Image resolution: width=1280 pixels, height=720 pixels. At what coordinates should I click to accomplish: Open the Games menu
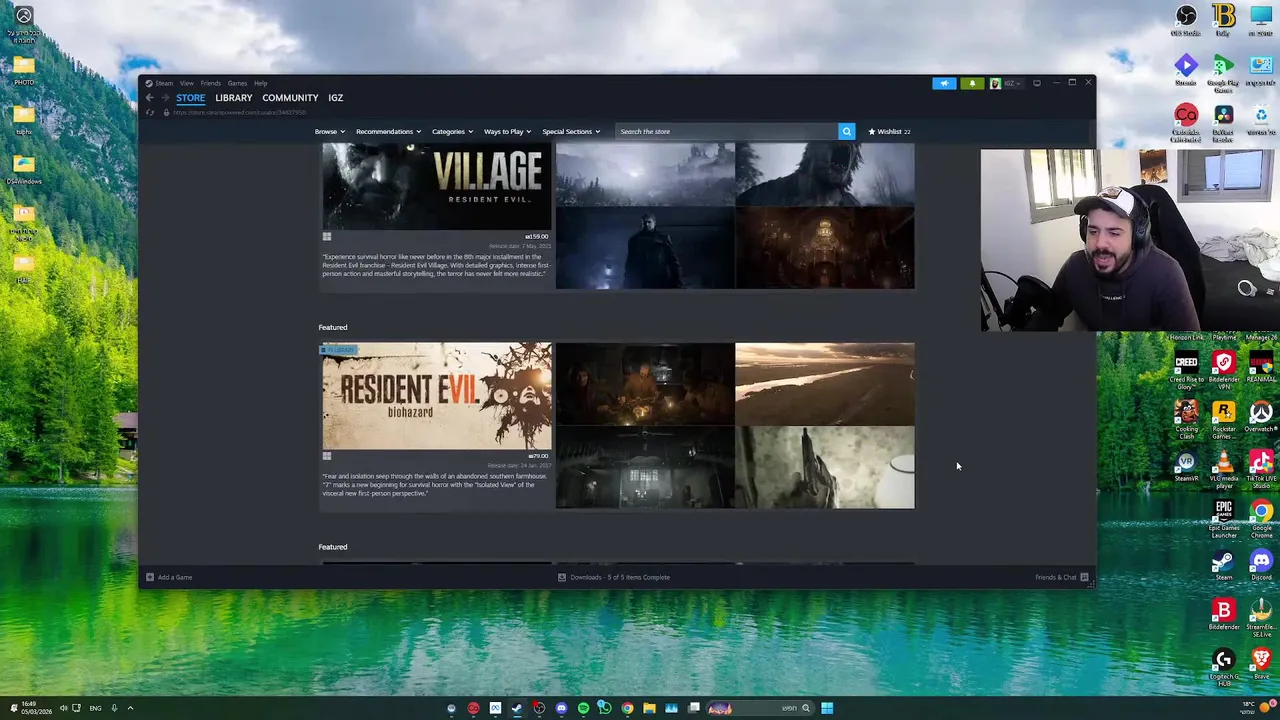(237, 83)
